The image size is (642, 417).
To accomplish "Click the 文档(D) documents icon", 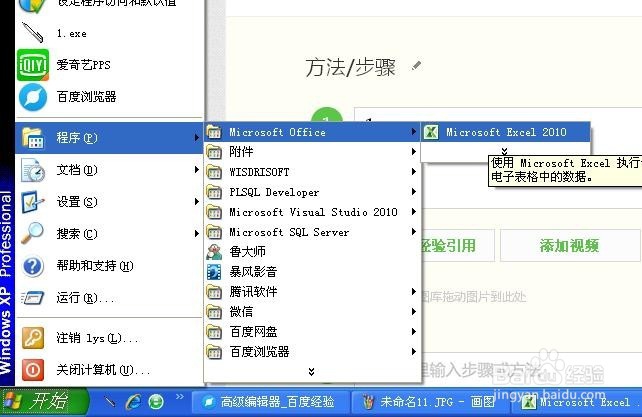I will 33,170.
